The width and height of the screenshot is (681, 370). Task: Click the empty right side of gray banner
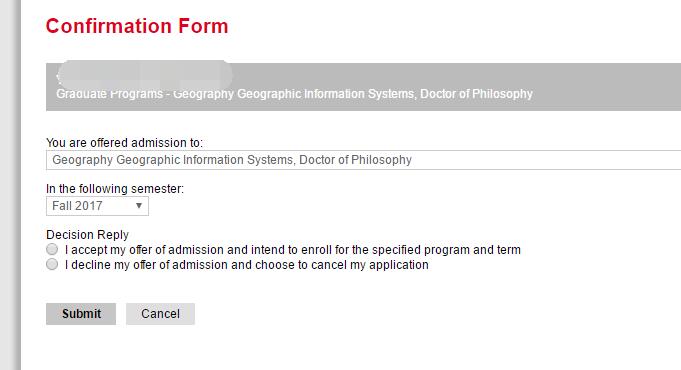(608, 87)
